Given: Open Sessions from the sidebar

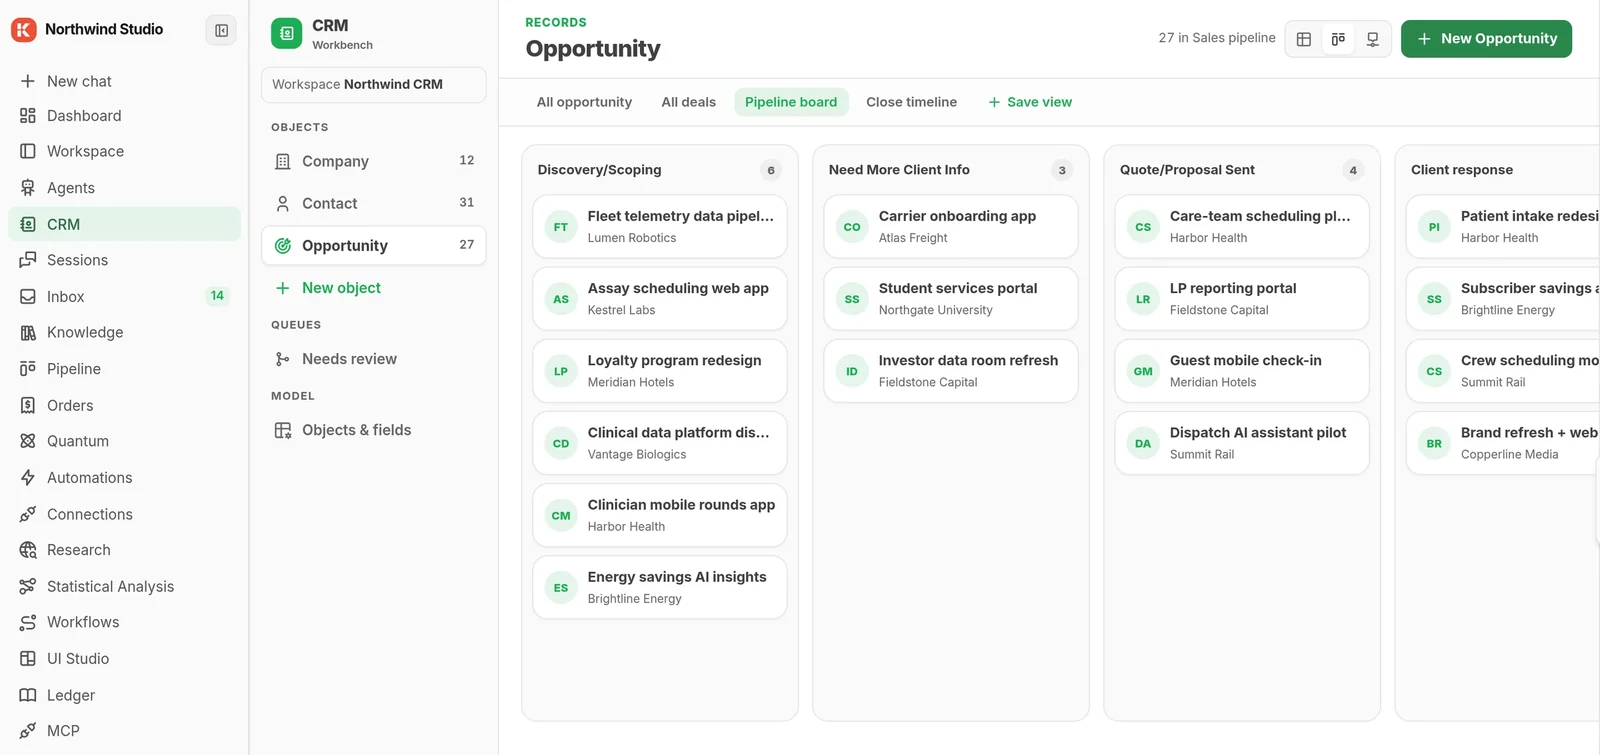Looking at the screenshot, I should [124, 260].
